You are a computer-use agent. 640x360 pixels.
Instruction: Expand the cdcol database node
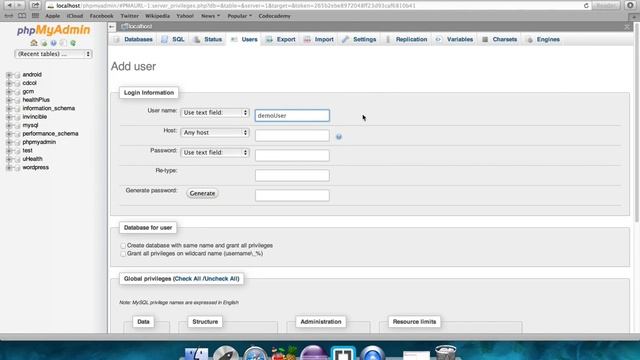click(9, 83)
